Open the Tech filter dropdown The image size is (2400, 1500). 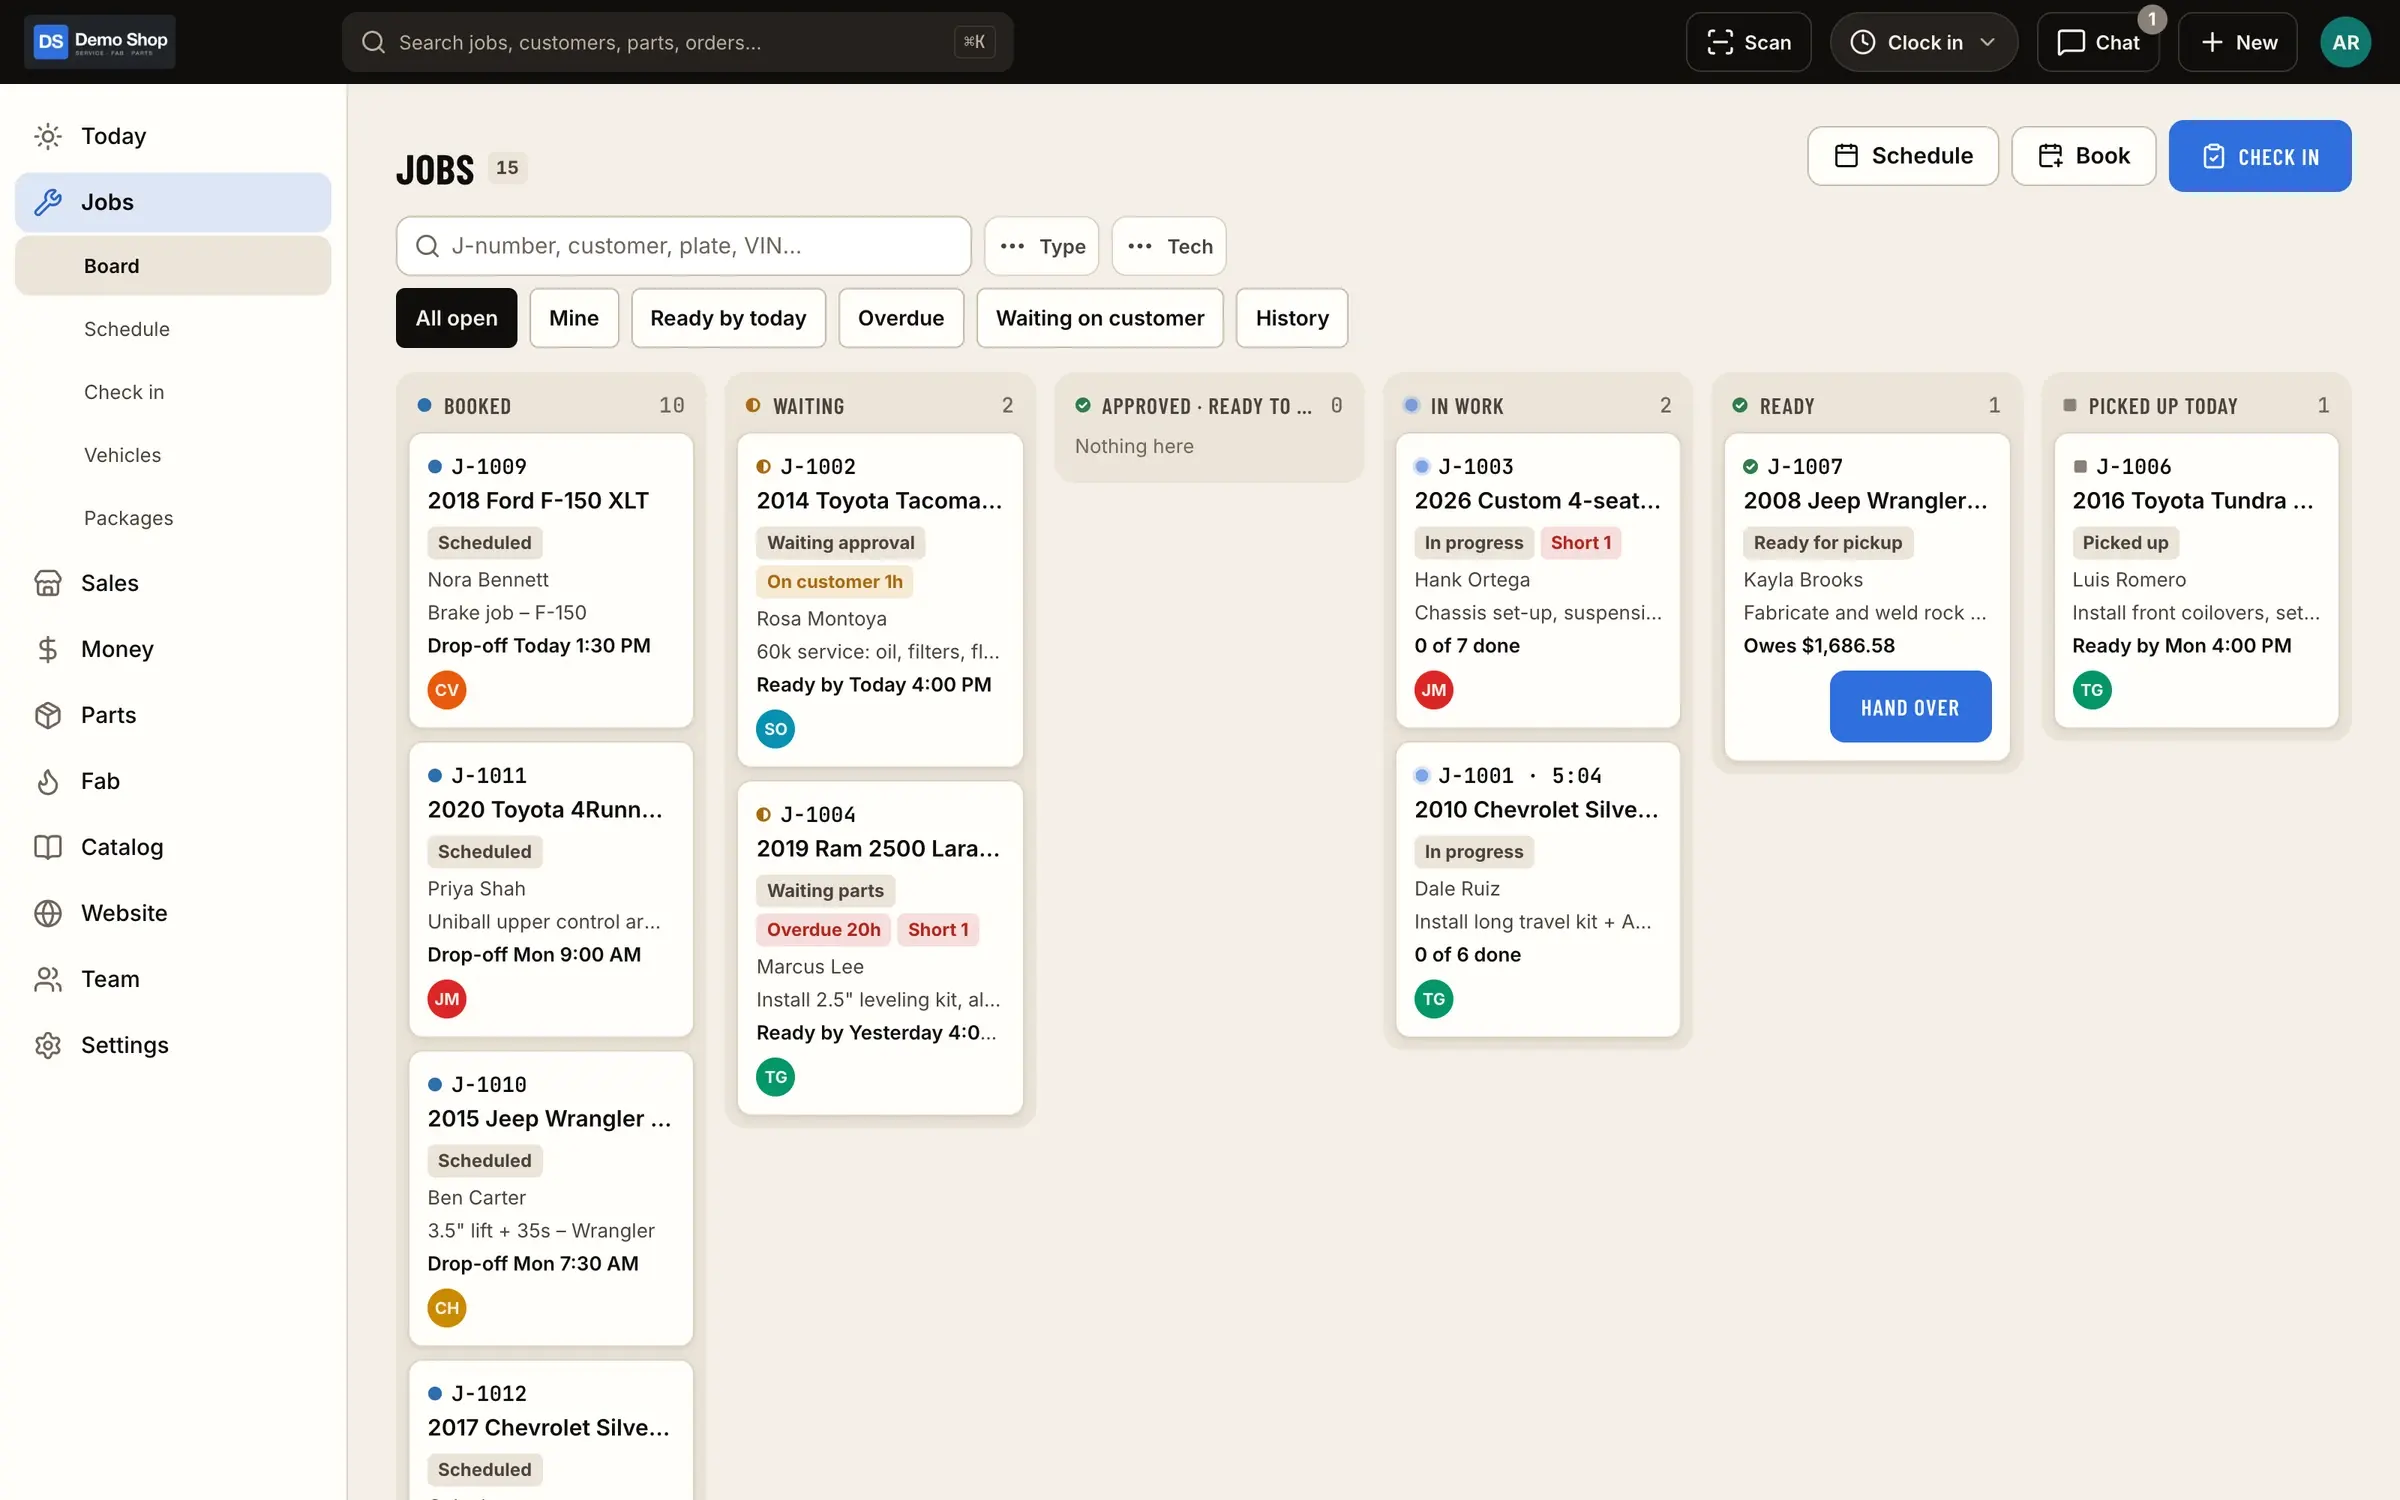pos(1169,246)
